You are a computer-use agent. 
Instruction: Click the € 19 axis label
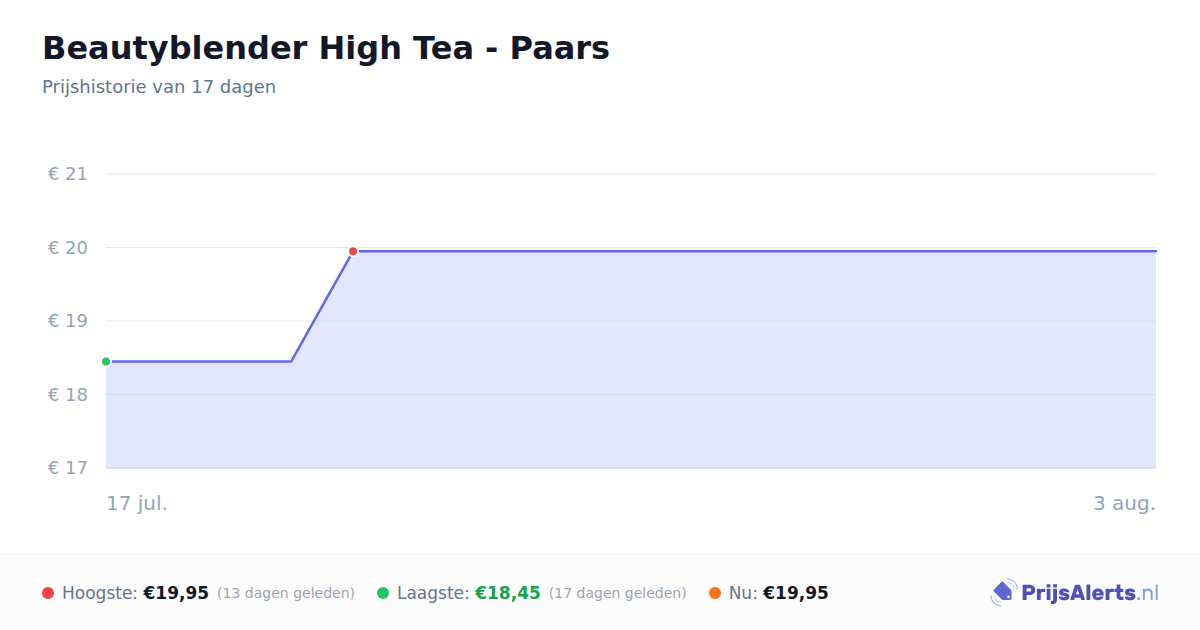(68, 321)
